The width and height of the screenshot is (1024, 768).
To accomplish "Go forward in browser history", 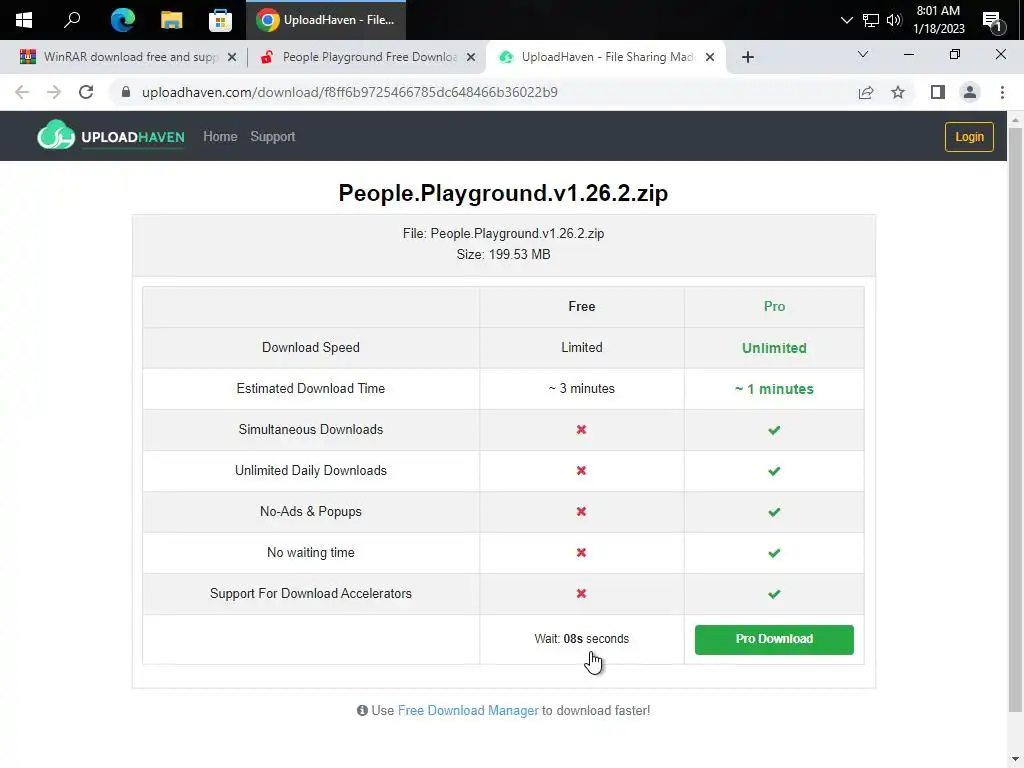I will pos(54,92).
